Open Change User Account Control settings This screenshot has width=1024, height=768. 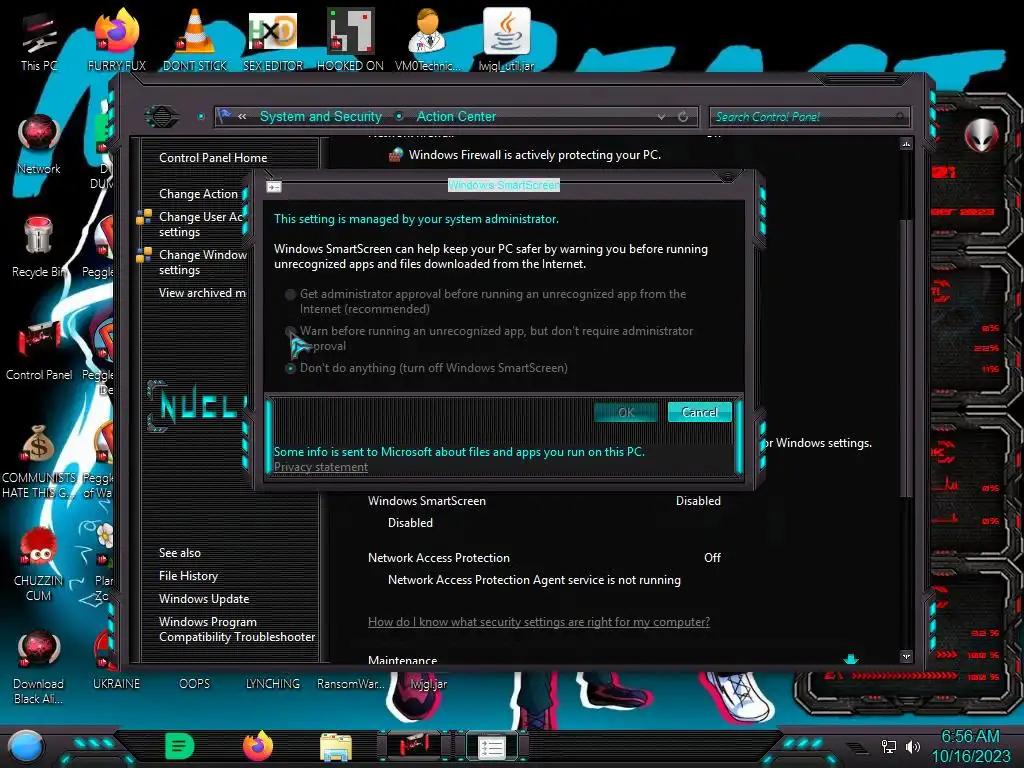[x=201, y=224]
